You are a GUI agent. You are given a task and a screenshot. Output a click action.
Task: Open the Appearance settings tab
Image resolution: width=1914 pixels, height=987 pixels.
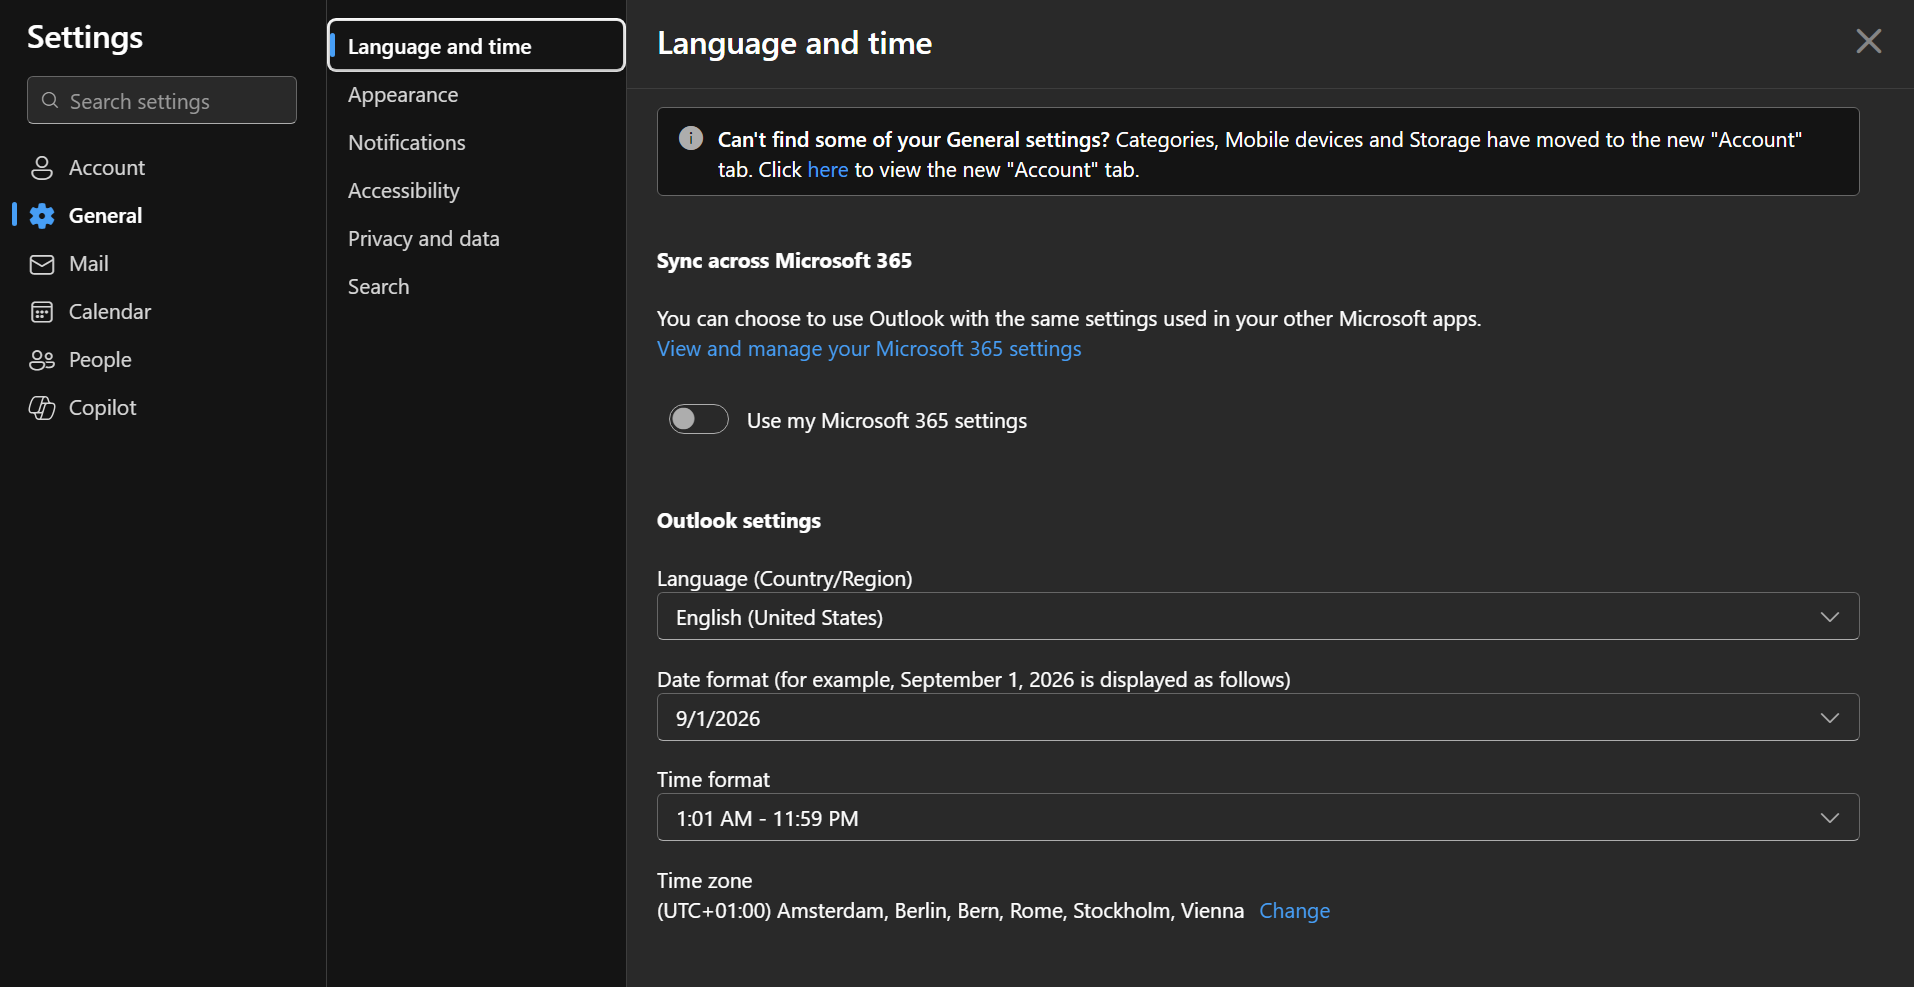403,95
